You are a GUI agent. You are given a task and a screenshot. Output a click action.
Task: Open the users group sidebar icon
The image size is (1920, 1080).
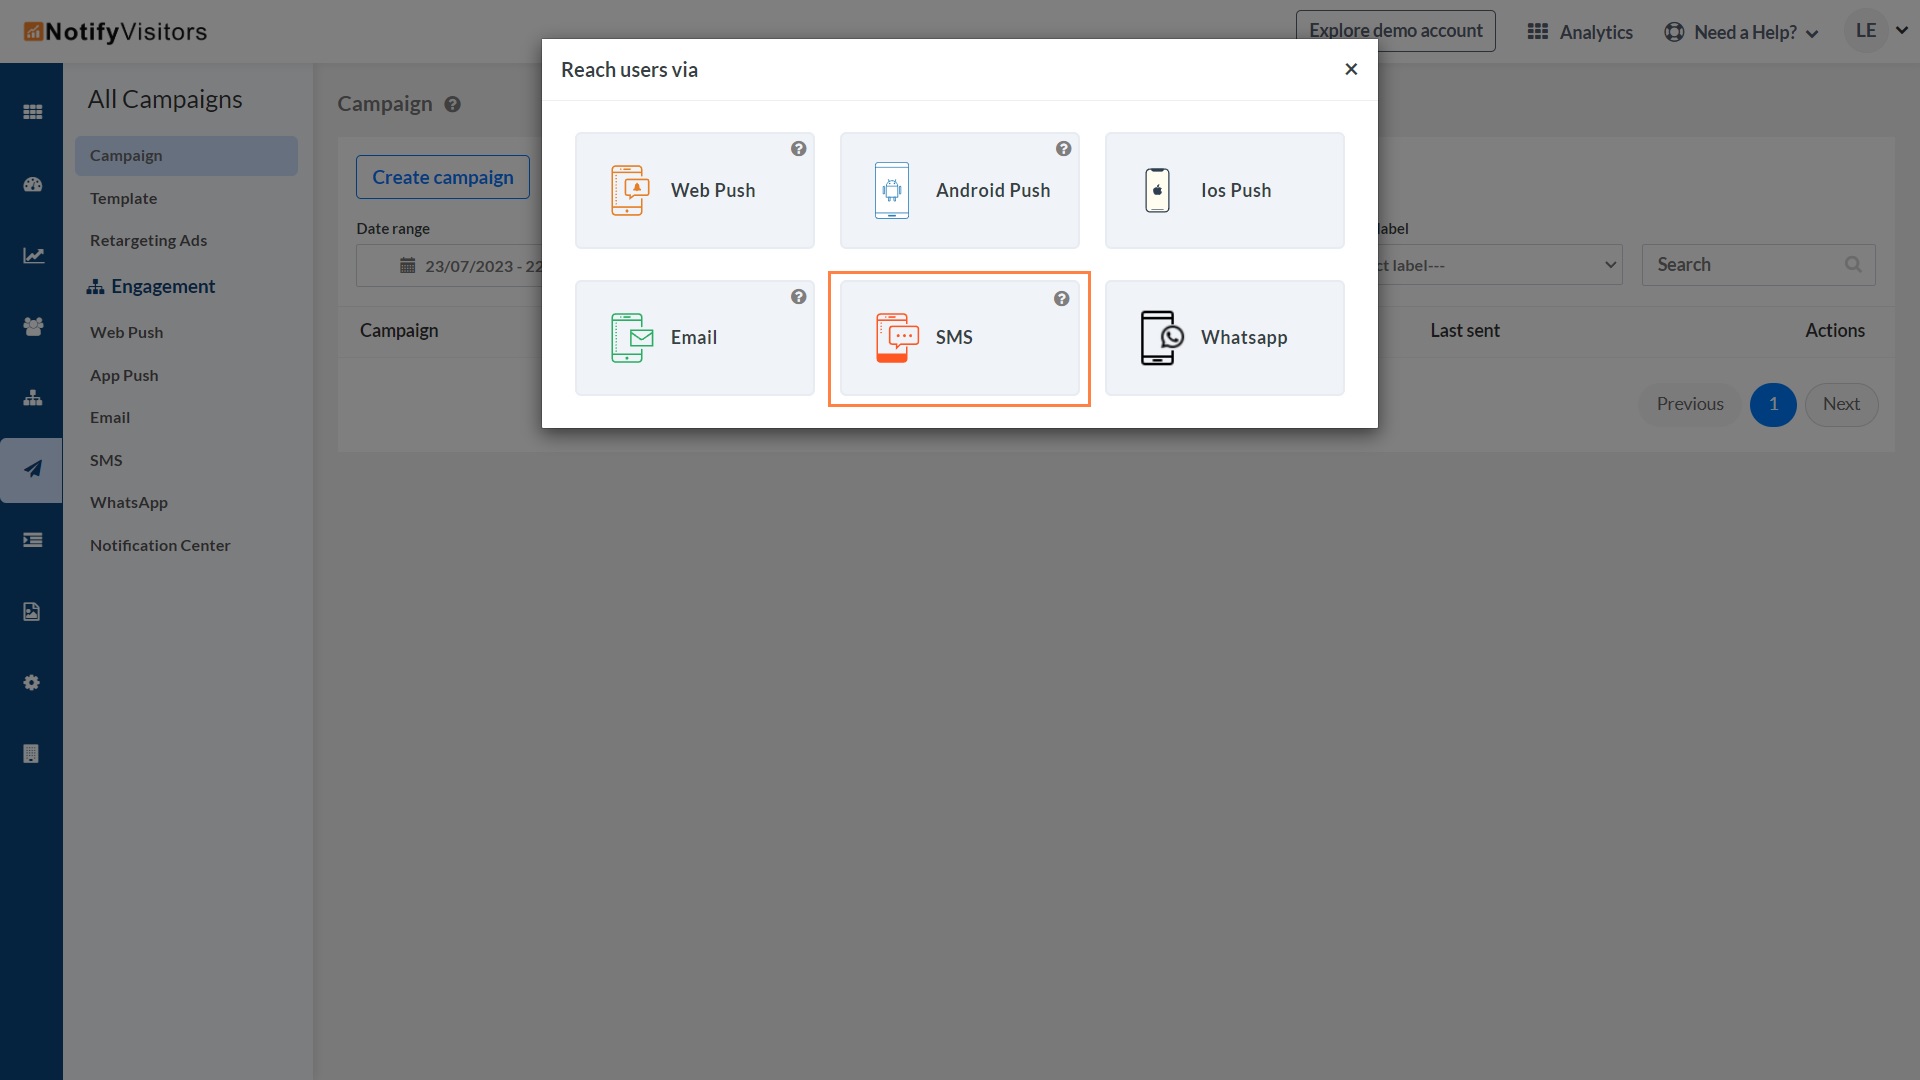[33, 326]
